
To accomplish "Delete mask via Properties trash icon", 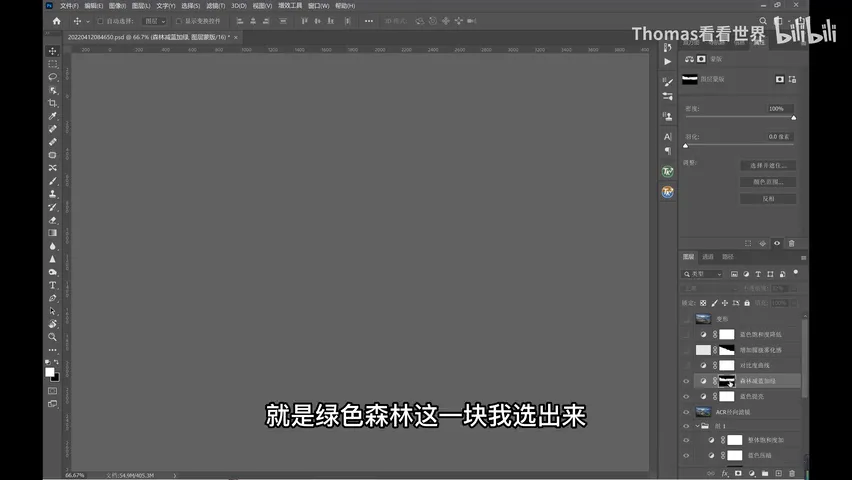I will point(792,244).
